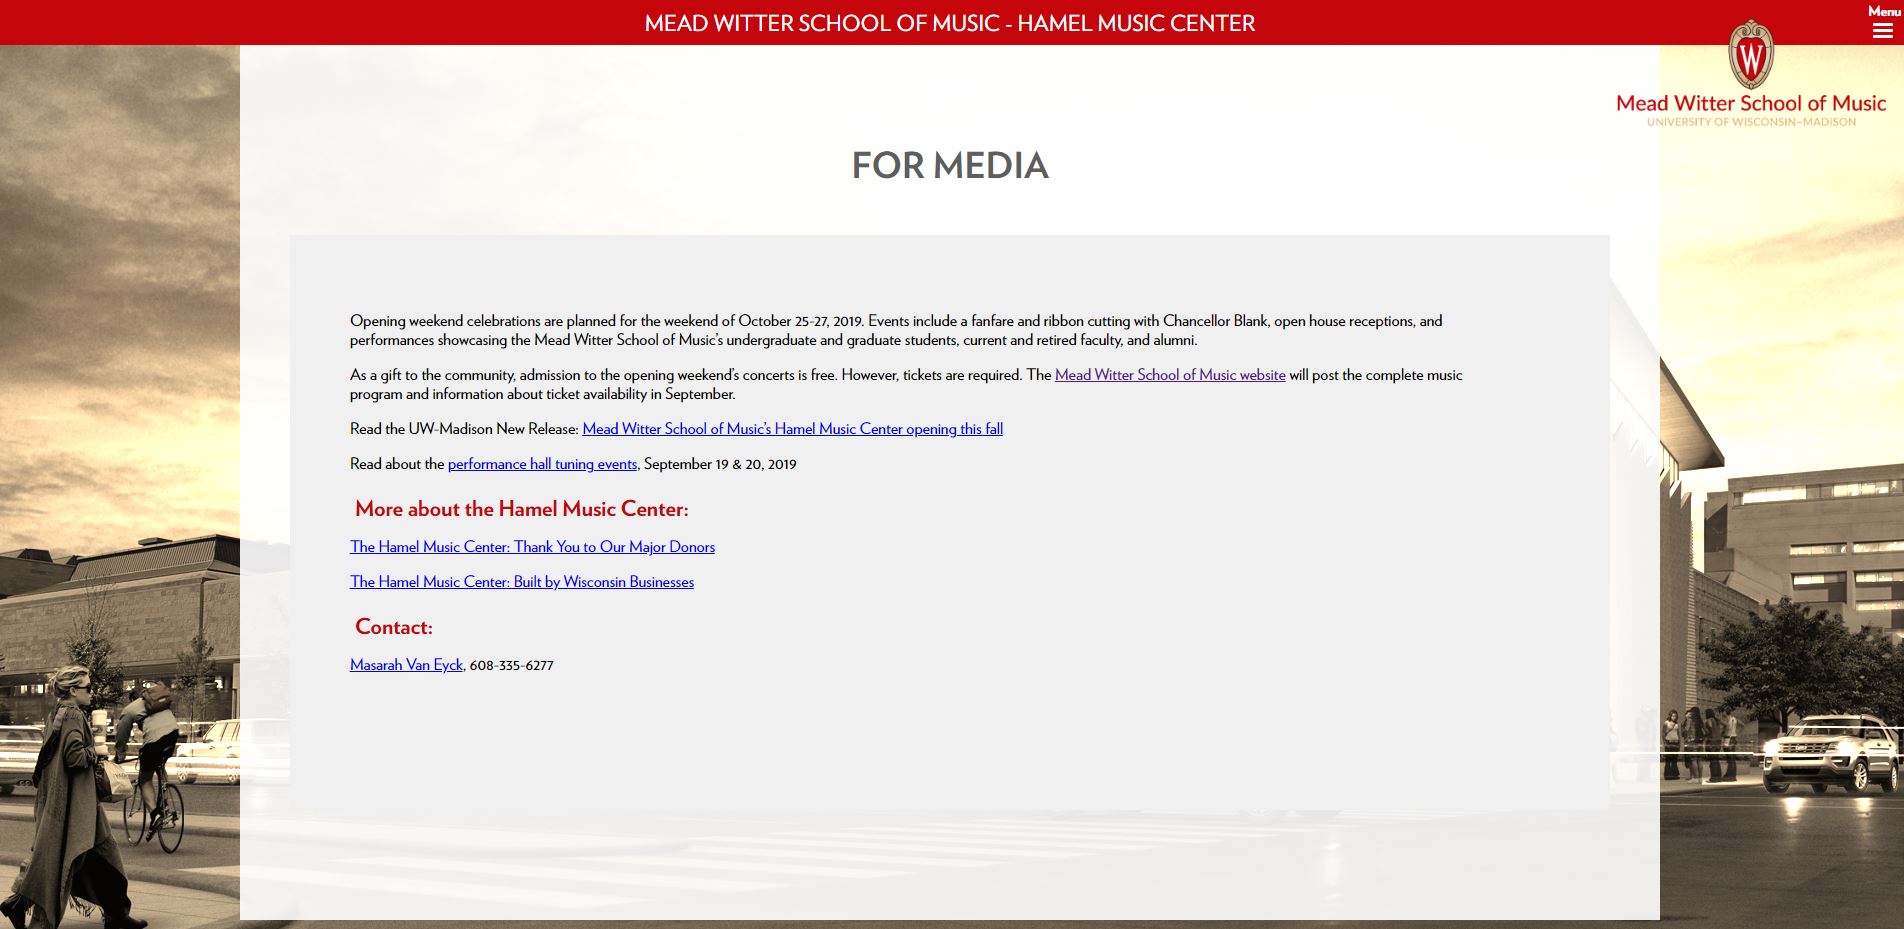Open the 'Hamel Music Center opening this fall' news release link
Image resolution: width=1904 pixels, height=929 pixels.
(792, 429)
